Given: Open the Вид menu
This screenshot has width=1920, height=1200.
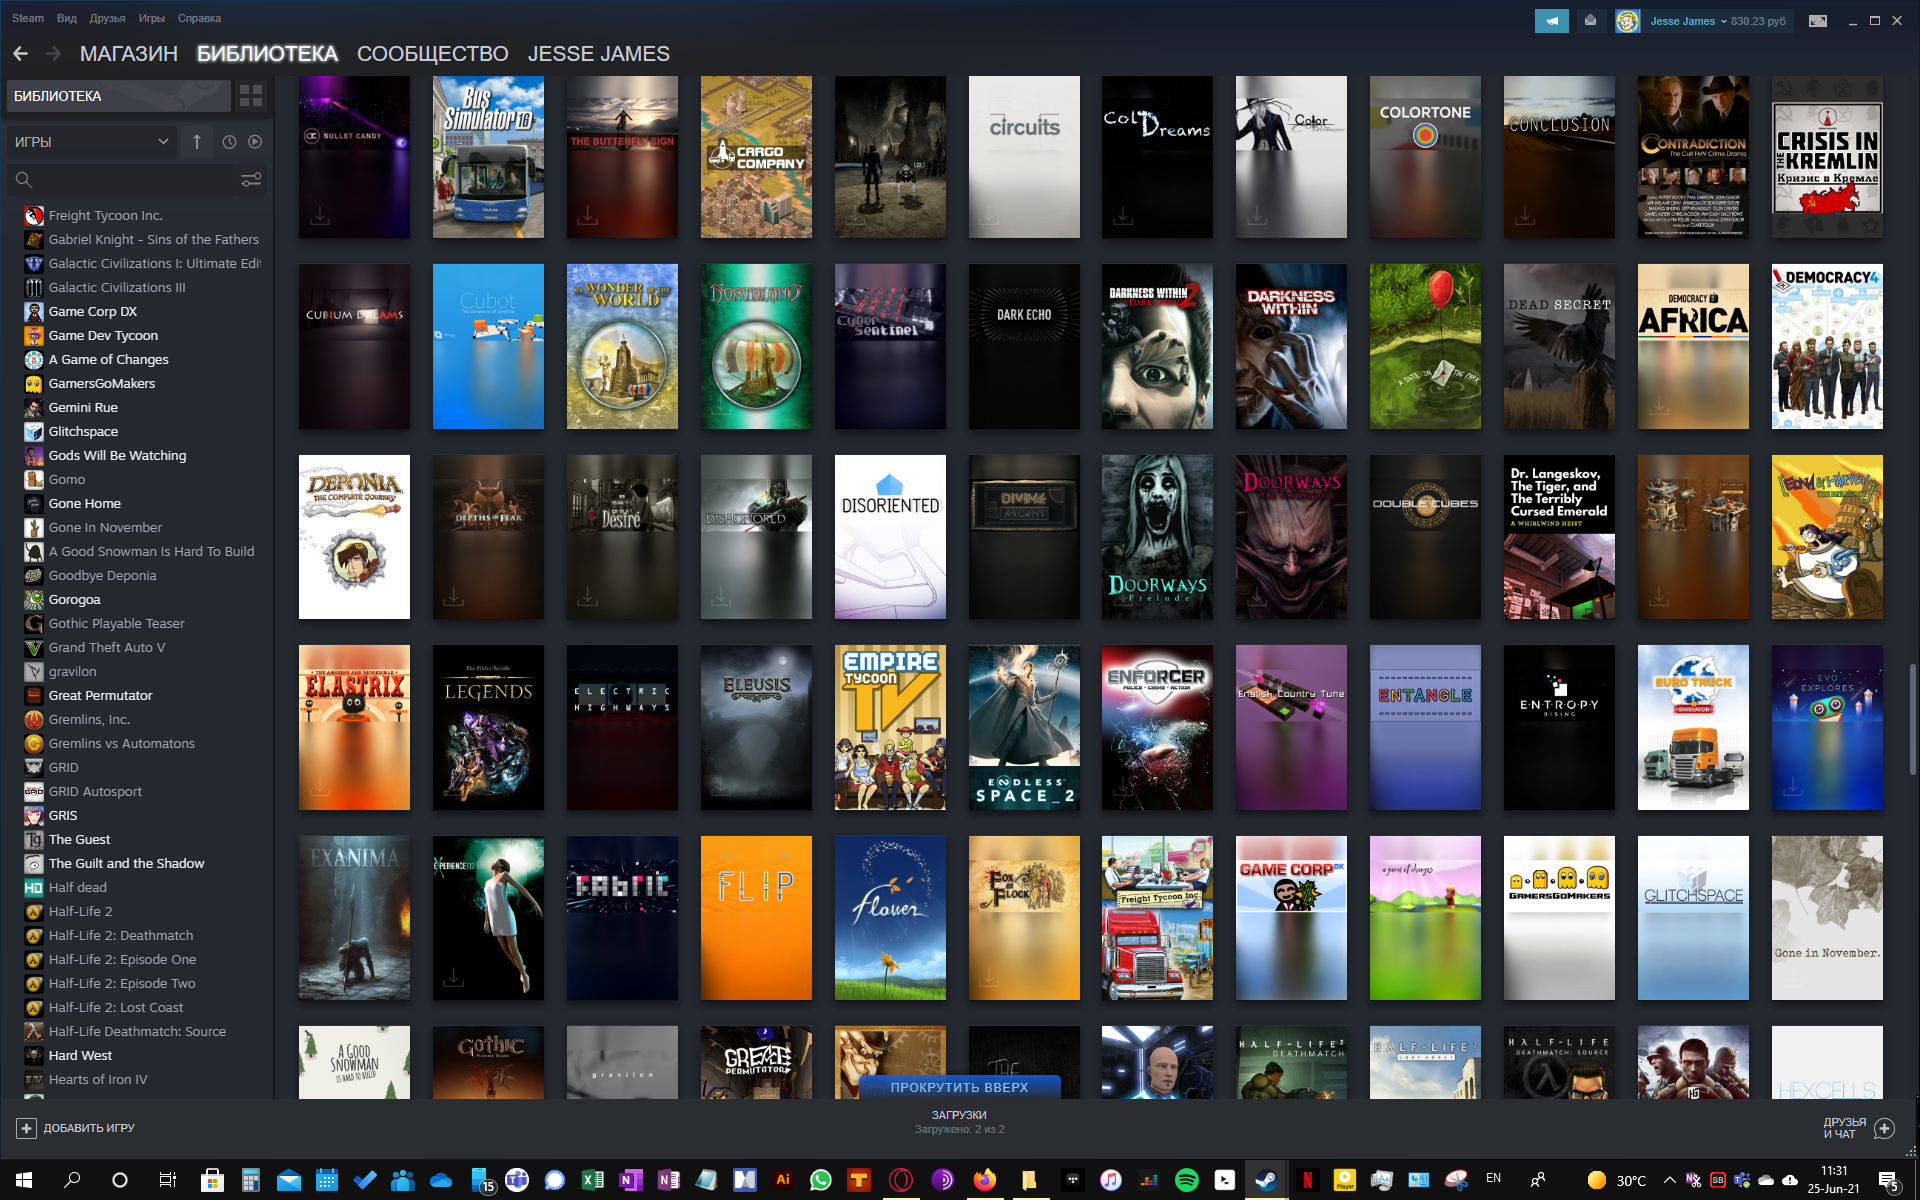Looking at the screenshot, I should [67, 18].
